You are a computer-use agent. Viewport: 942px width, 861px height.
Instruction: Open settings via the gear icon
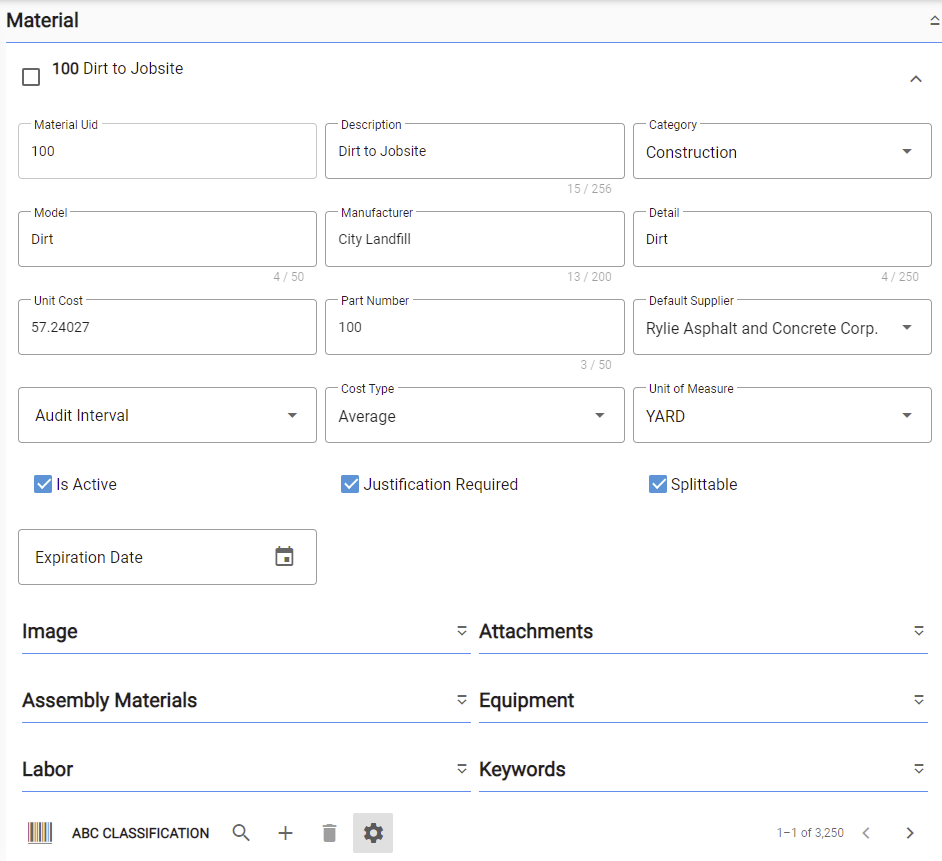click(373, 833)
